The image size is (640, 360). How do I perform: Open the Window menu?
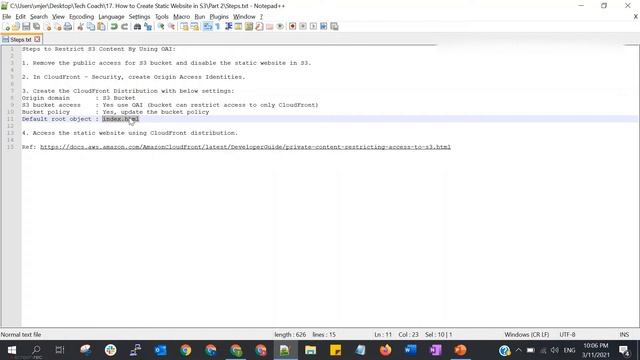pyautogui.click(x=244, y=17)
